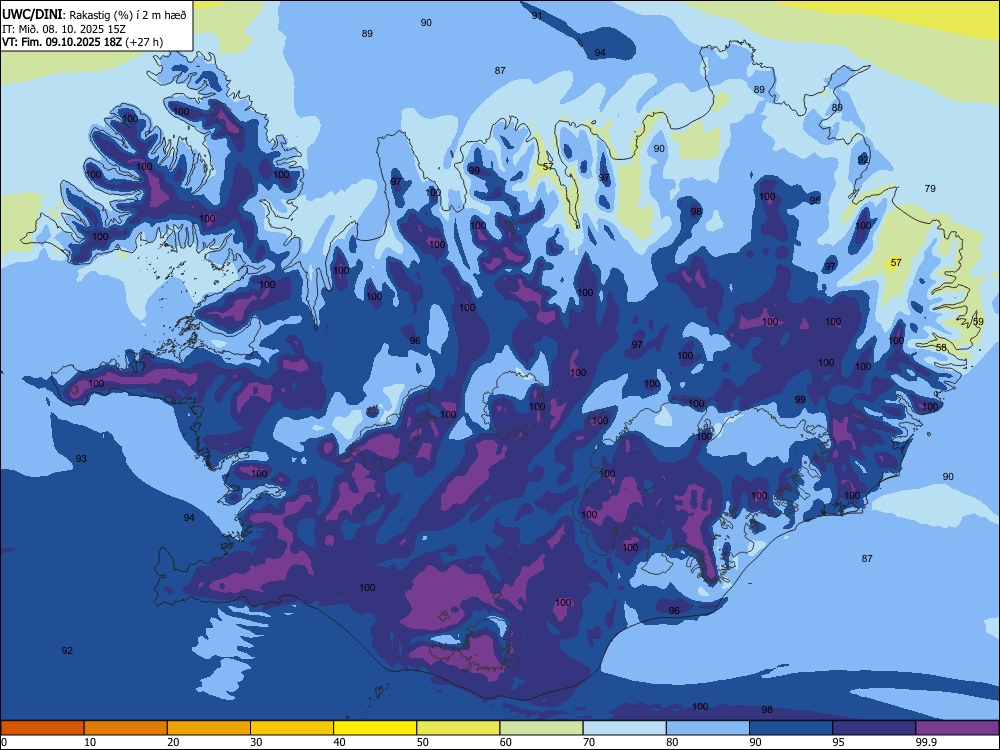Click the 'IT: Mið. 08. 10. 2025 15Z' line
Image resolution: width=1000 pixels, height=750 pixels.
tap(64, 29)
